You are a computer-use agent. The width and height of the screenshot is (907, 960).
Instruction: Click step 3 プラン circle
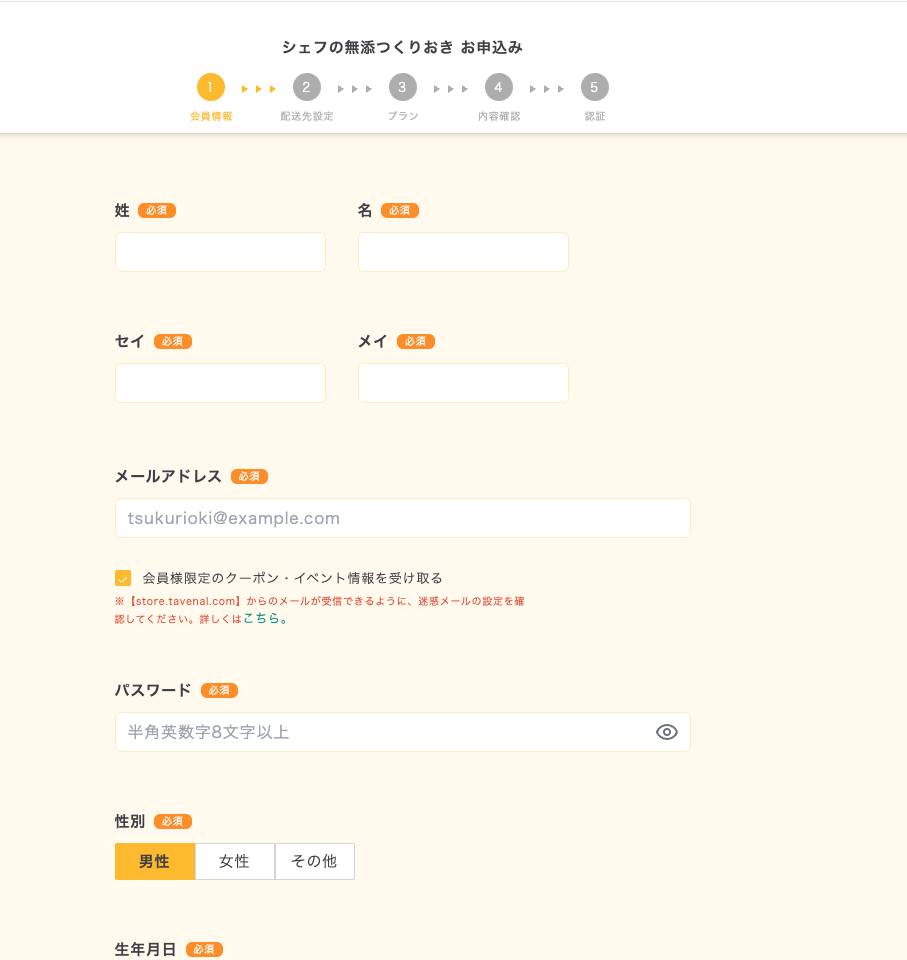click(x=402, y=88)
